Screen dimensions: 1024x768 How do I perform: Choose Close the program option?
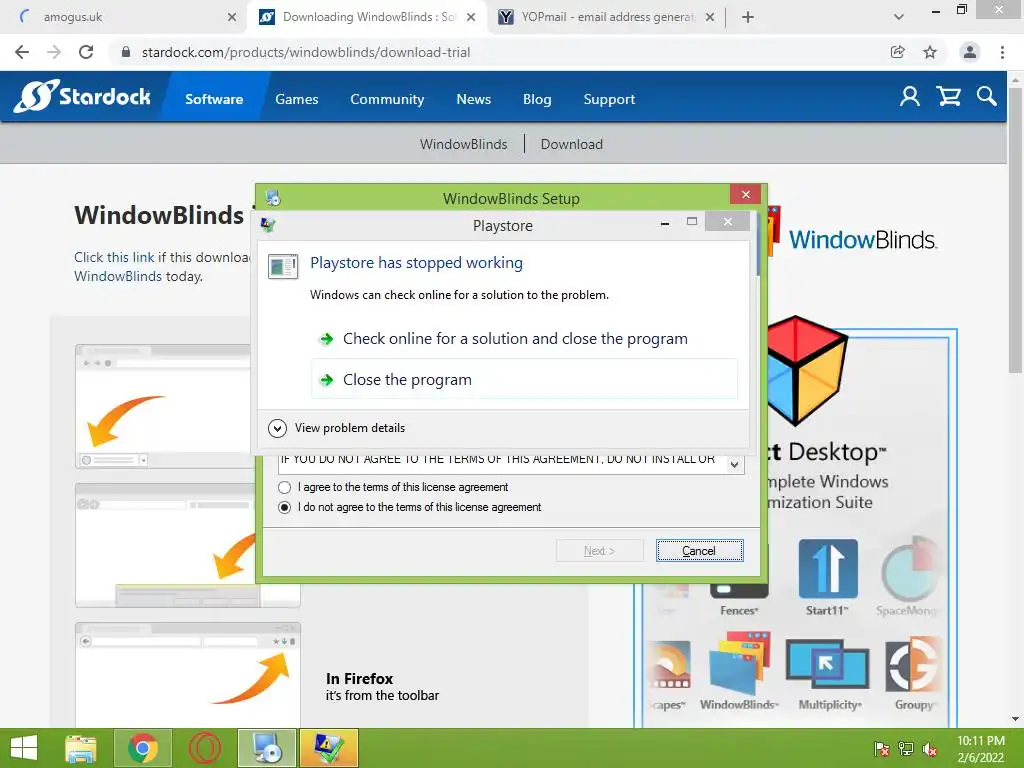coord(524,379)
